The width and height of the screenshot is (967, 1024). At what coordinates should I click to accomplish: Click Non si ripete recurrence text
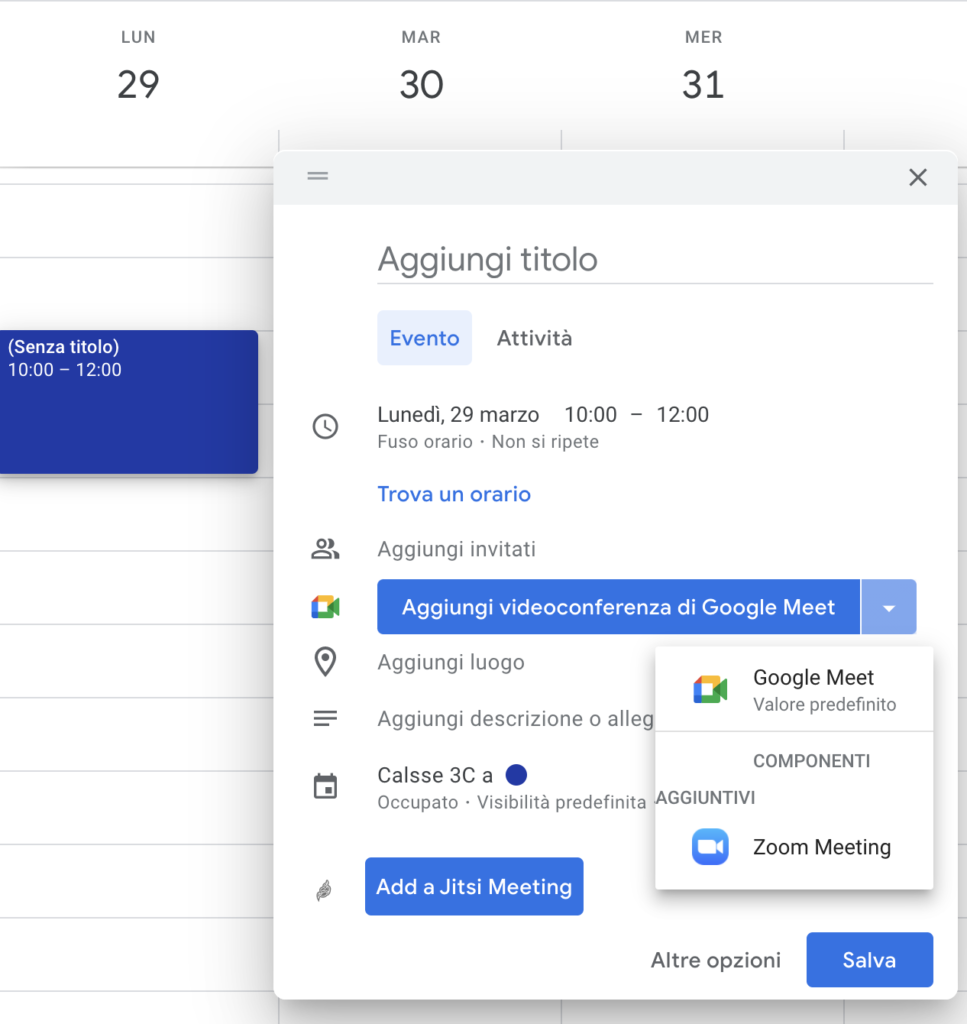(x=545, y=442)
